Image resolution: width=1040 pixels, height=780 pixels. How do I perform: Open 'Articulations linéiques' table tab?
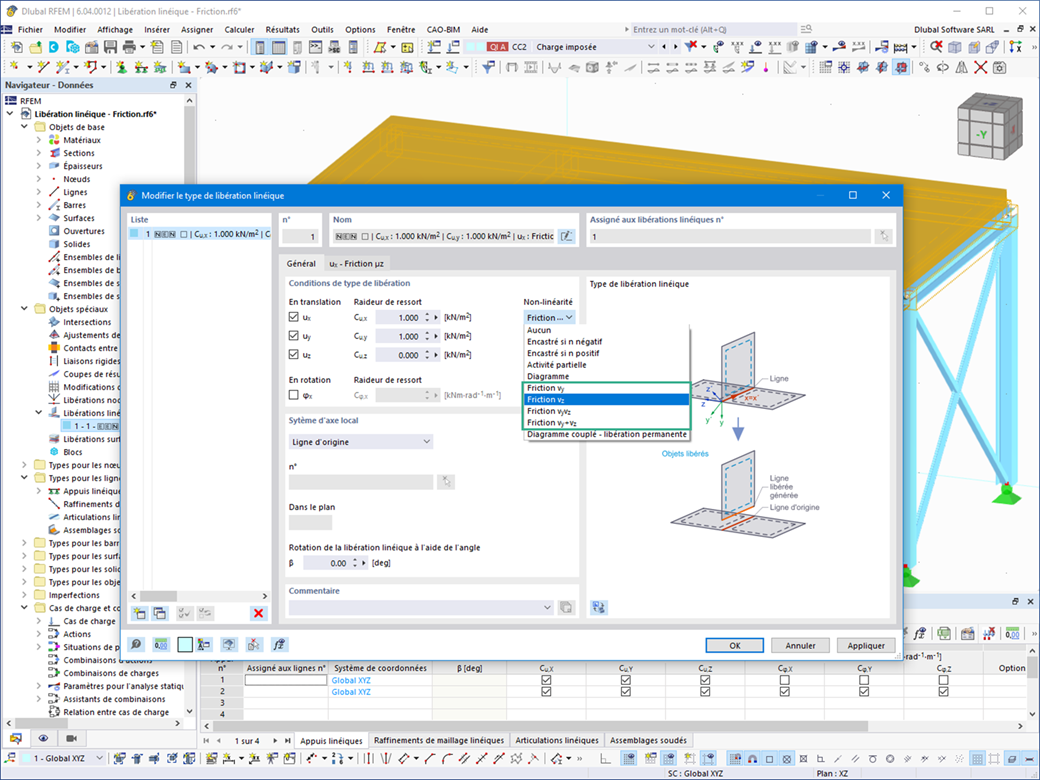click(x=557, y=740)
